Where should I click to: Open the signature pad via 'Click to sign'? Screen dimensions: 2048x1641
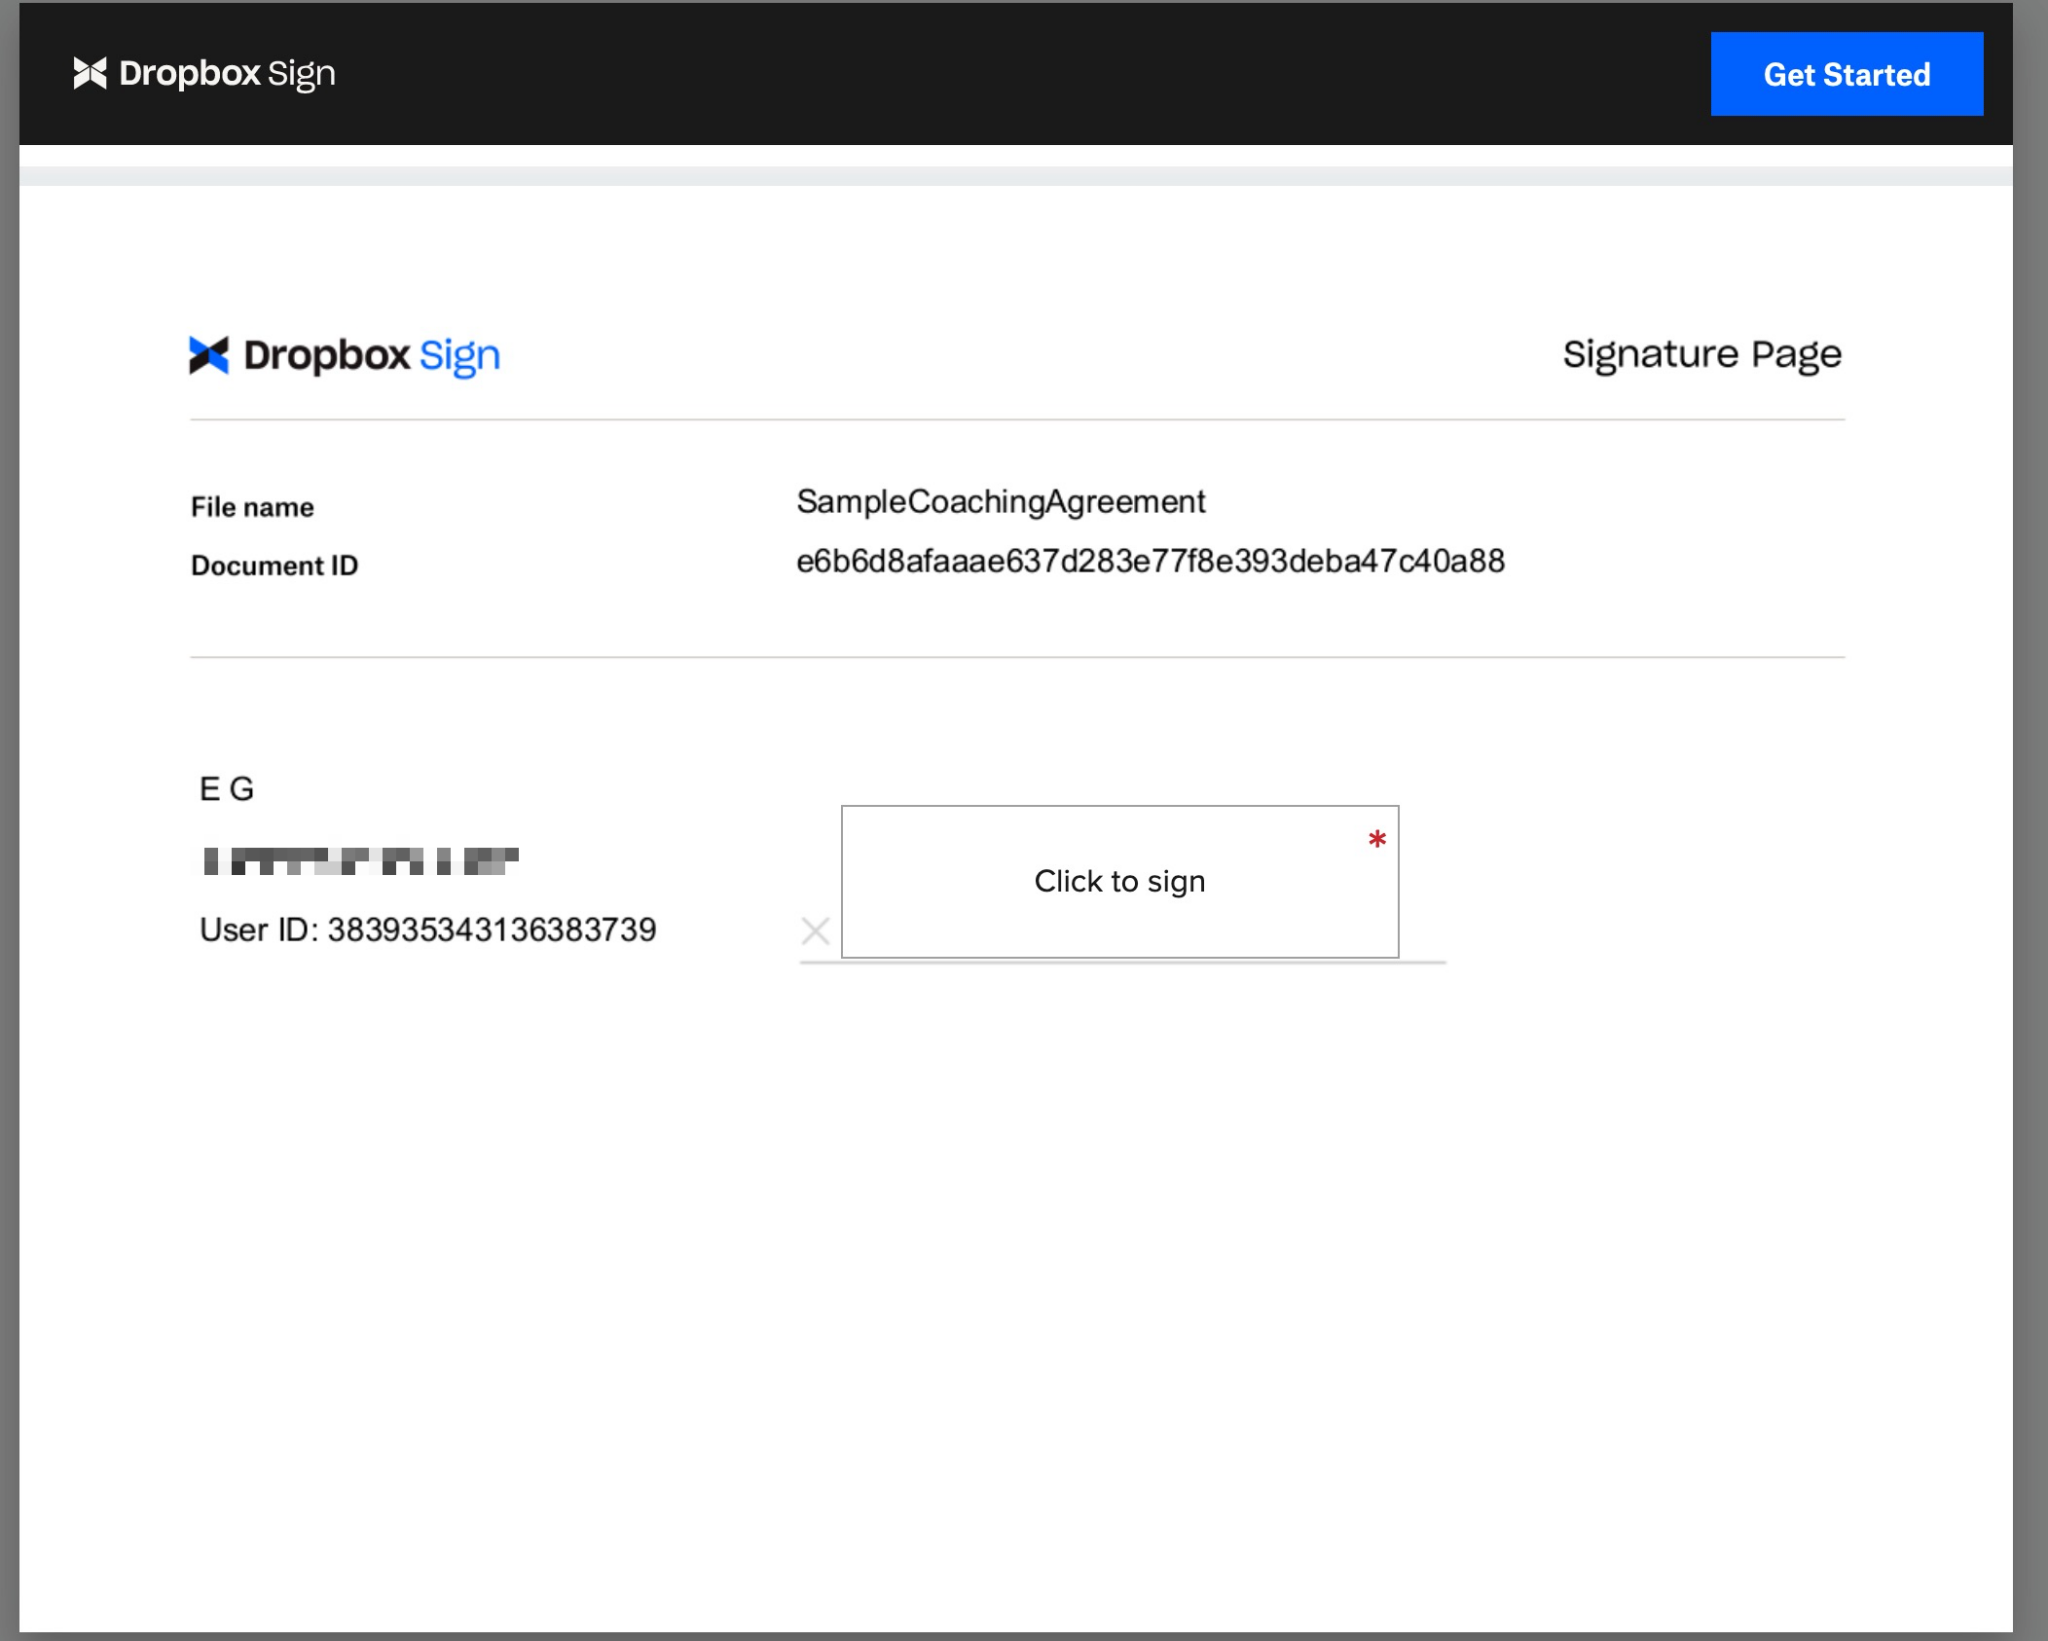pyautogui.click(x=1119, y=881)
